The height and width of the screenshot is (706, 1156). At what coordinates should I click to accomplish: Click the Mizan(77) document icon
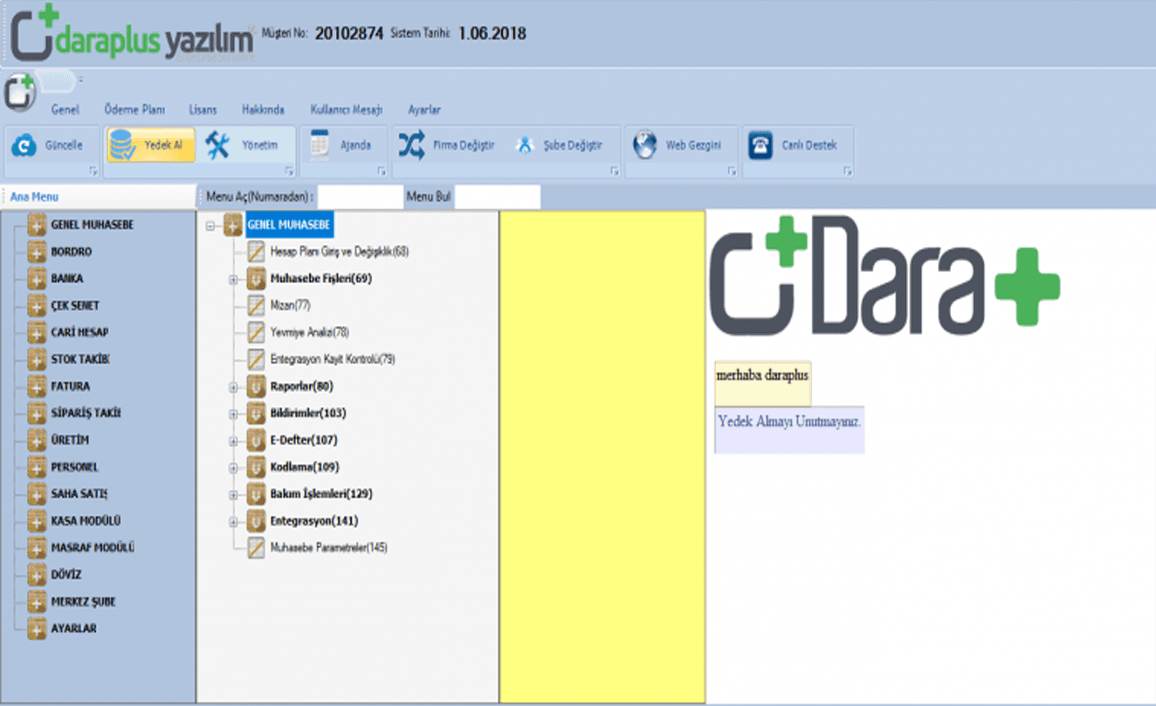coord(256,305)
